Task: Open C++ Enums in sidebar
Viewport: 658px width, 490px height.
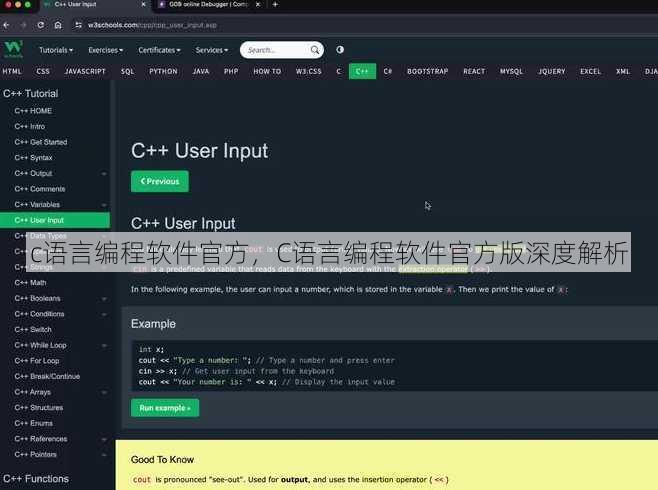Action: click(x=33, y=423)
